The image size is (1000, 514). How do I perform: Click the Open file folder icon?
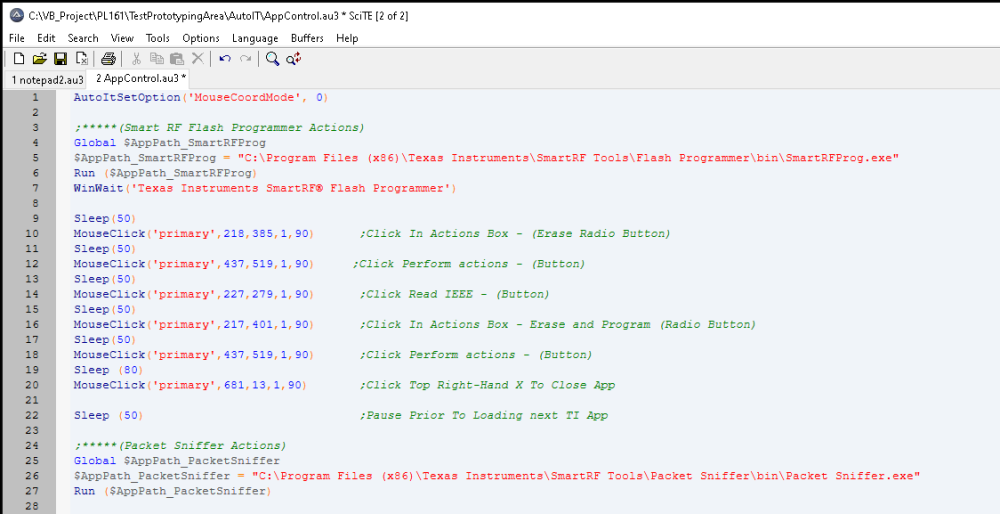point(40,59)
